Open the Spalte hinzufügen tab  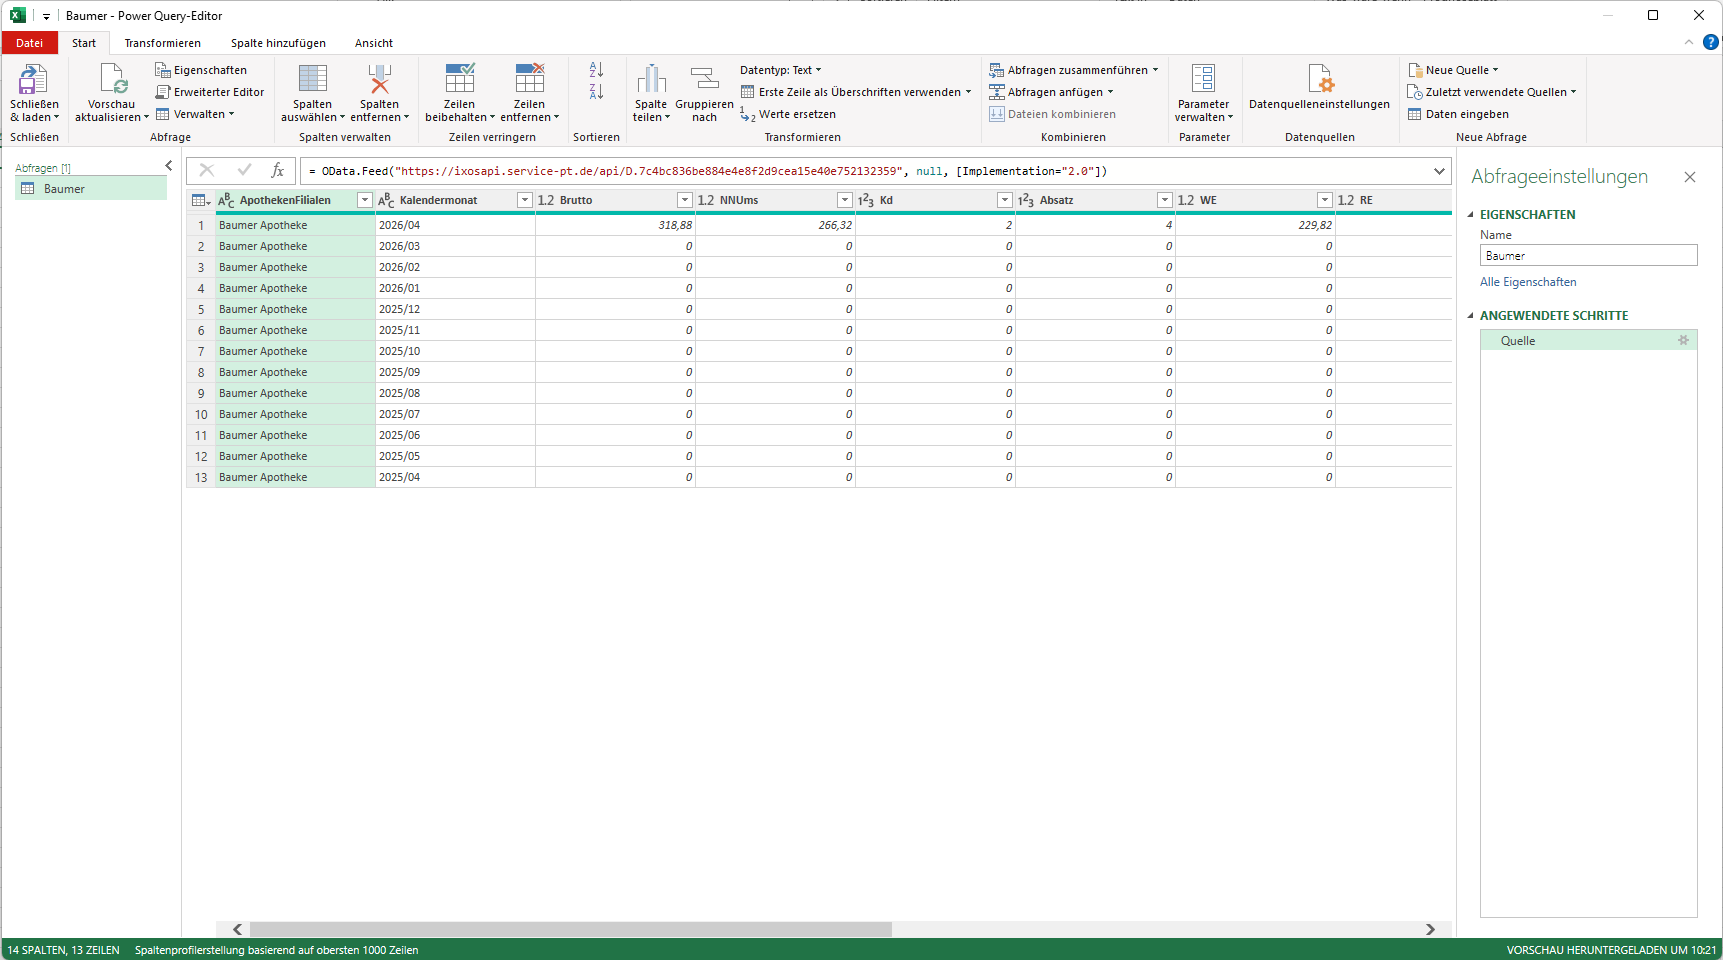point(278,43)
